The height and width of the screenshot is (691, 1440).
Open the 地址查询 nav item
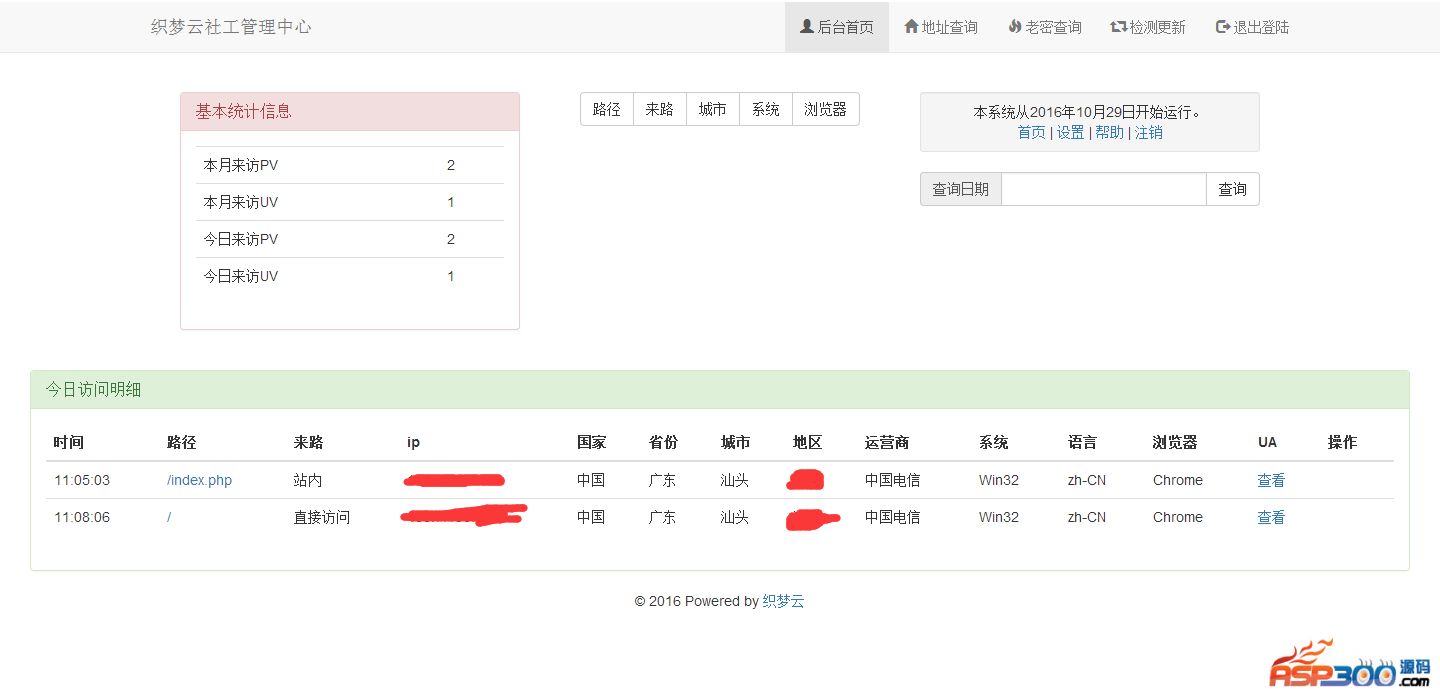pos(941,27)
